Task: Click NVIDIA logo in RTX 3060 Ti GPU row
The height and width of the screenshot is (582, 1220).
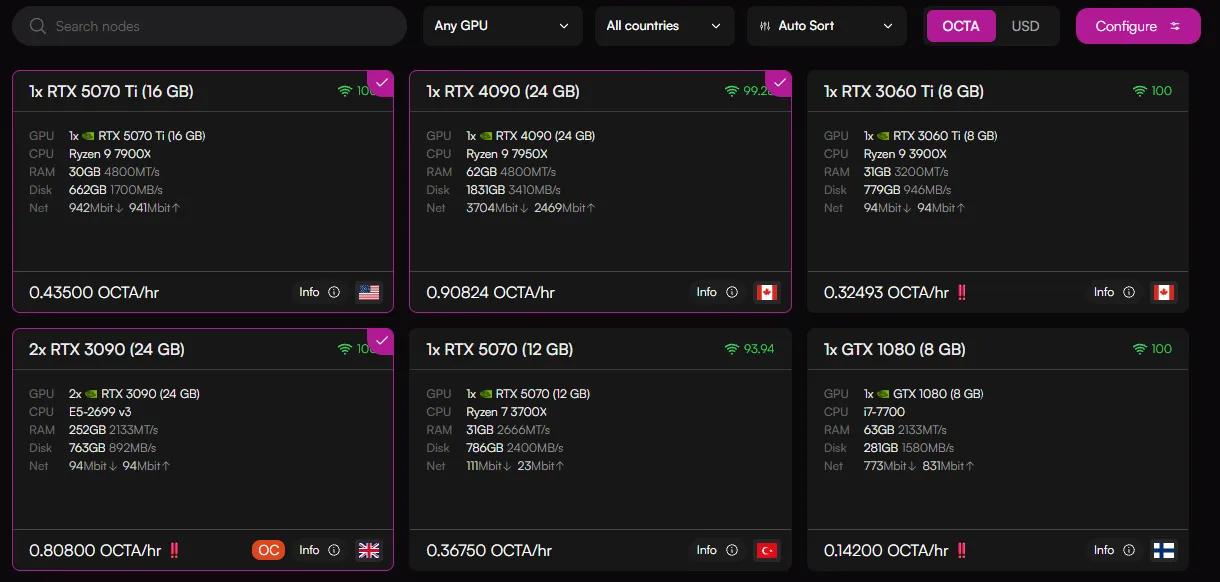Action: pos(883,136)
